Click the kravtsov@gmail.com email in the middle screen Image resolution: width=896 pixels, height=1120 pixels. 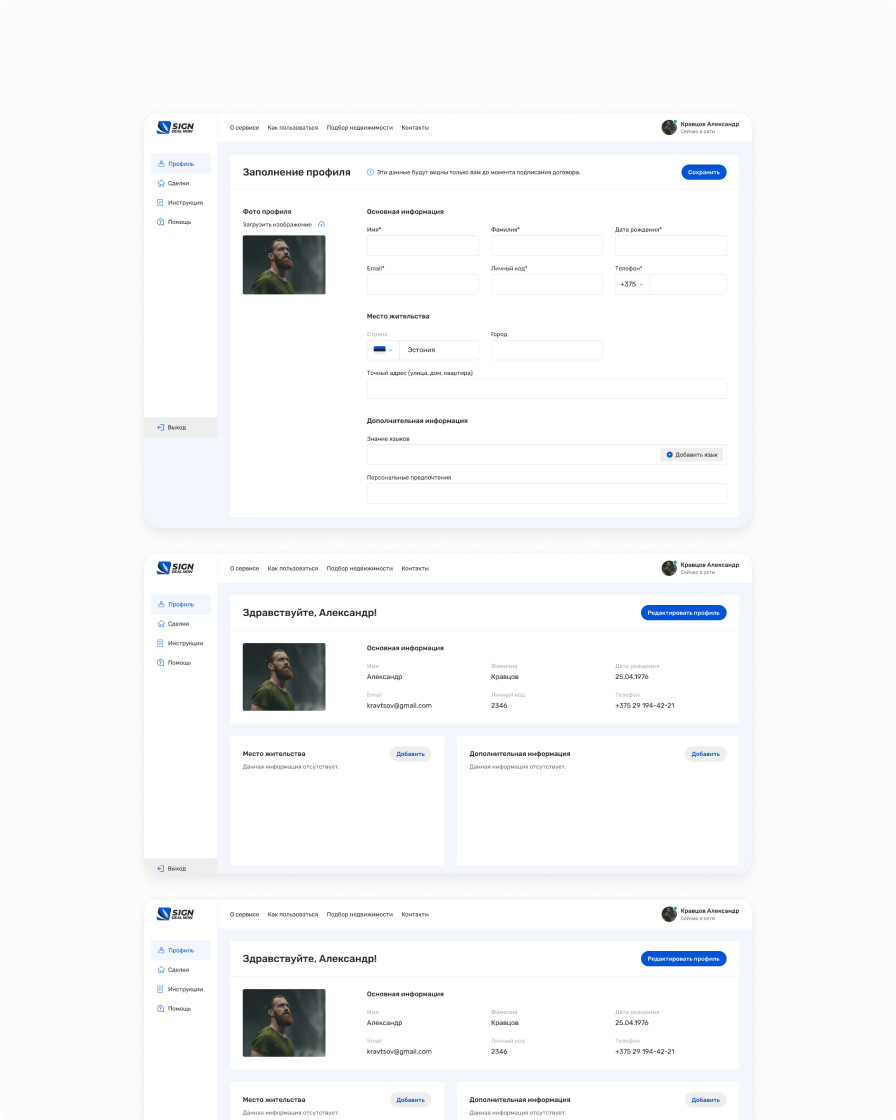399,706
